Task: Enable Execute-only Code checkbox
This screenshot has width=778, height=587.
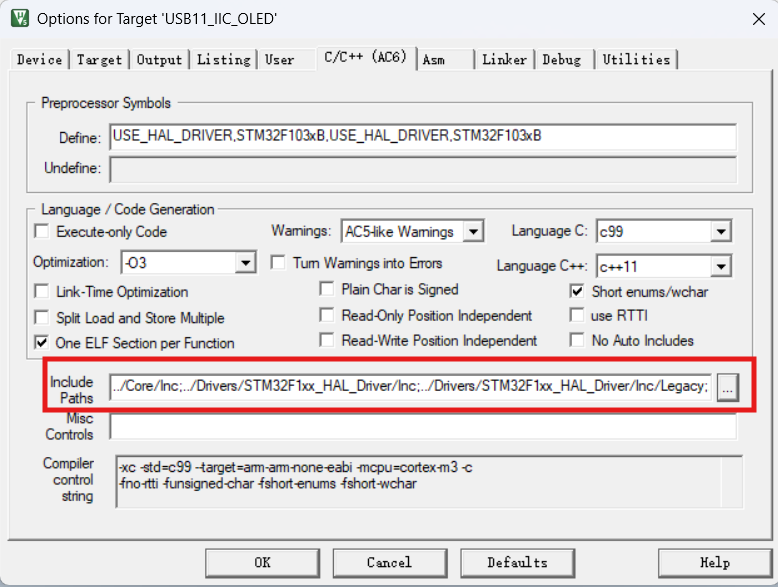Action: pos(42,231)
